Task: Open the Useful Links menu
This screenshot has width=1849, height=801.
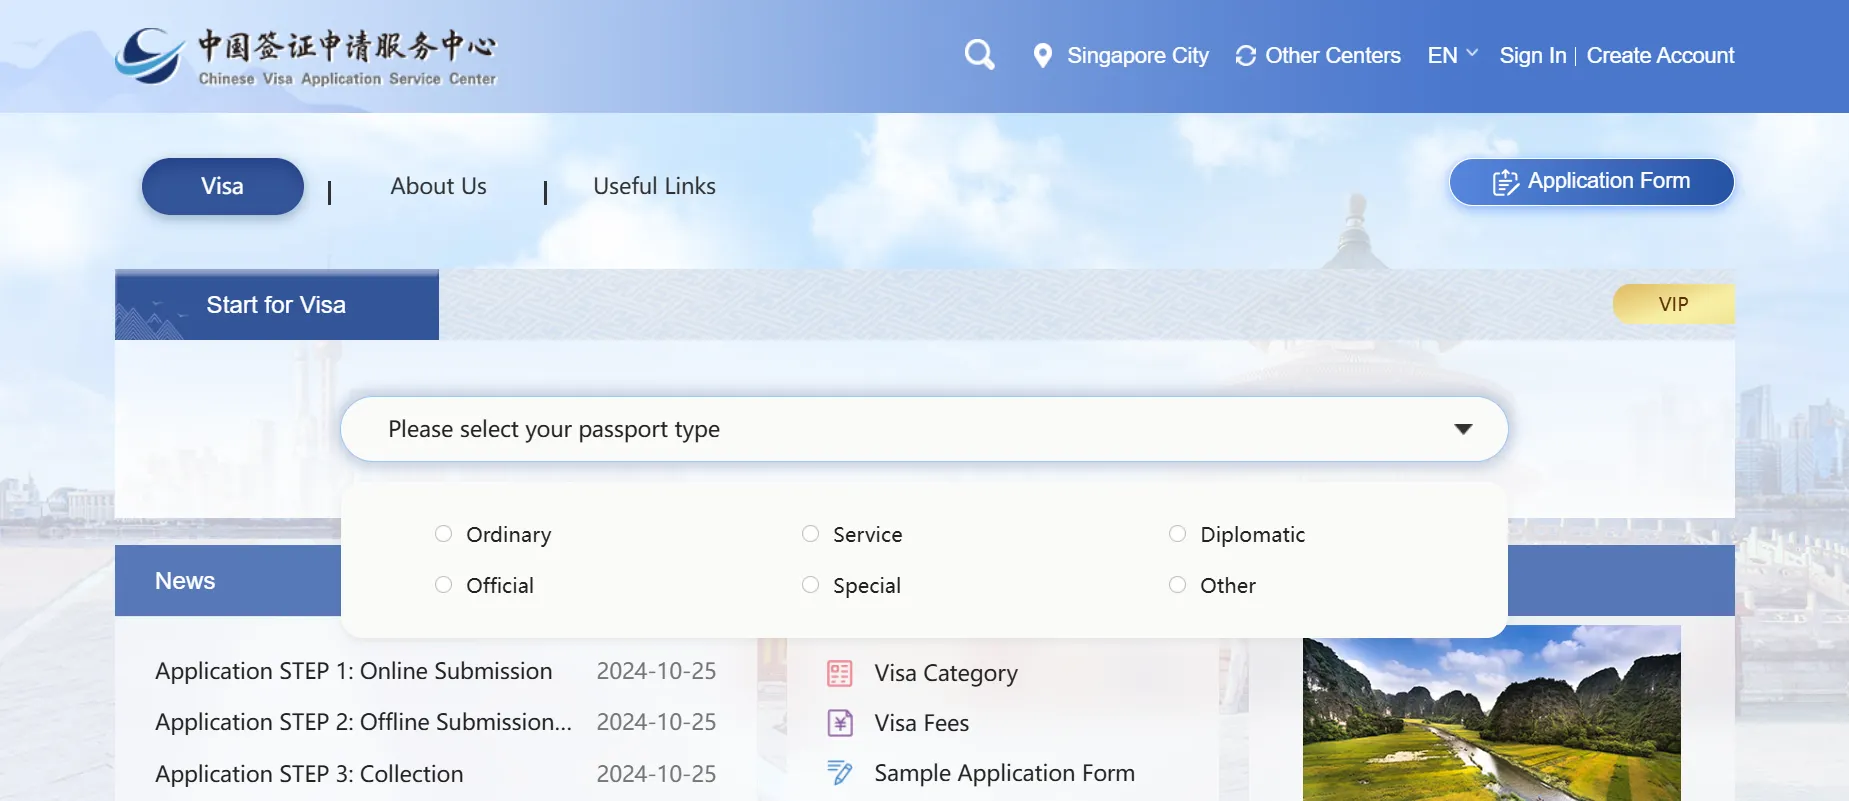Action: point(654,186)
